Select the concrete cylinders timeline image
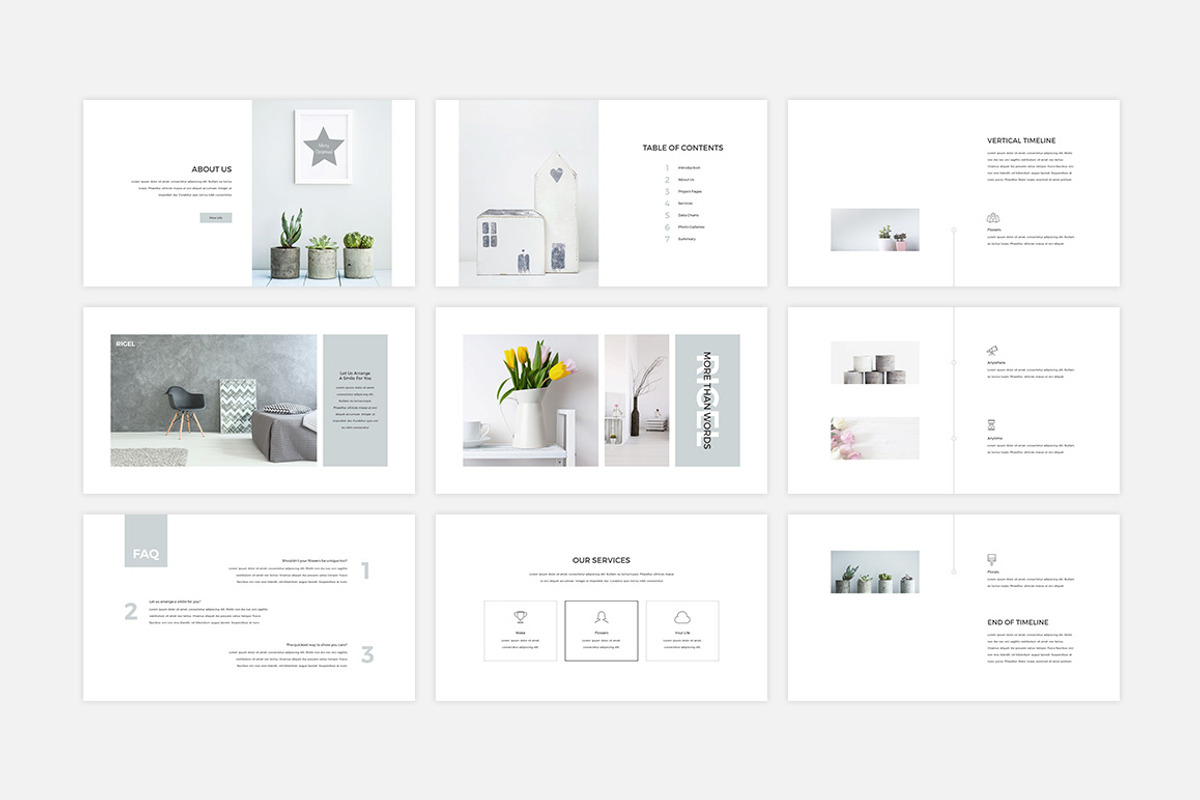The width and height of the screenshot is (1200, 800). [875, 363]
